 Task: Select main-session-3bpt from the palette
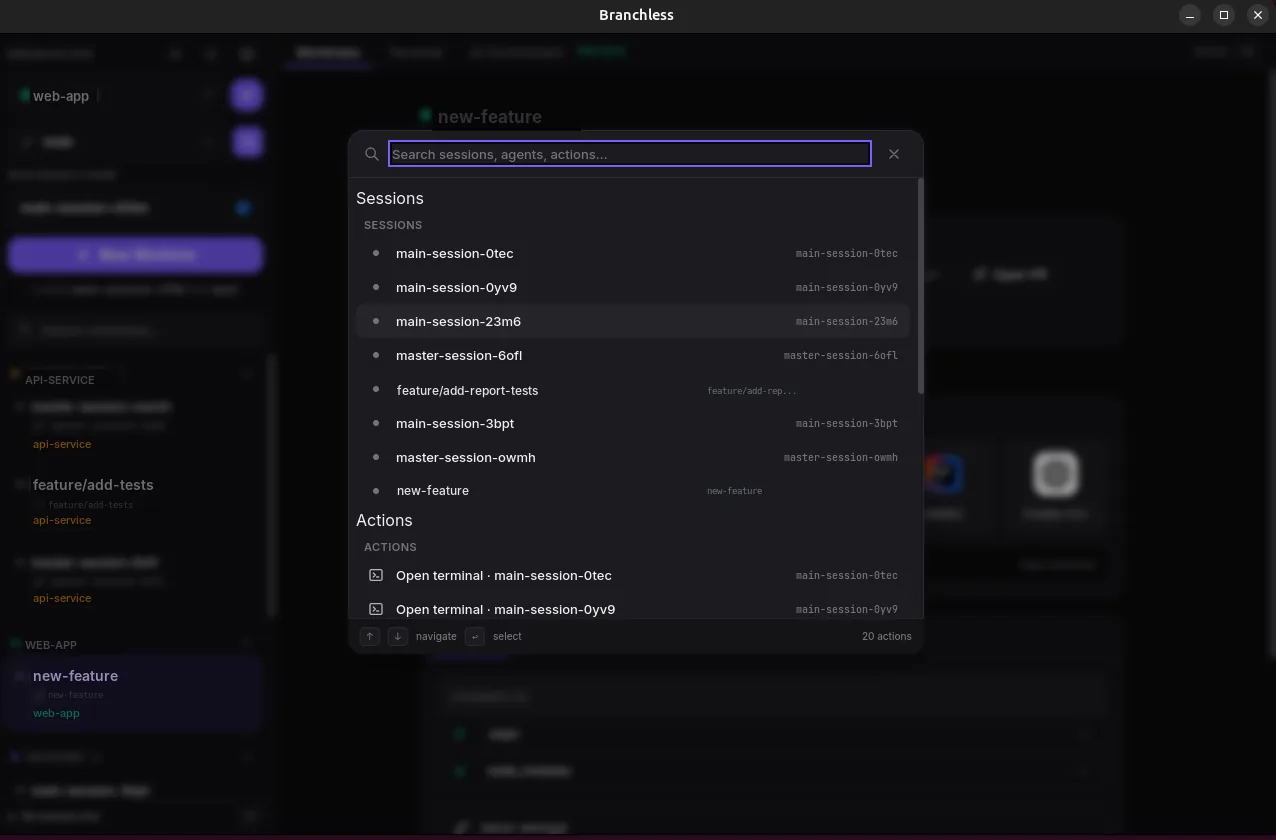[x=633, y=424]
